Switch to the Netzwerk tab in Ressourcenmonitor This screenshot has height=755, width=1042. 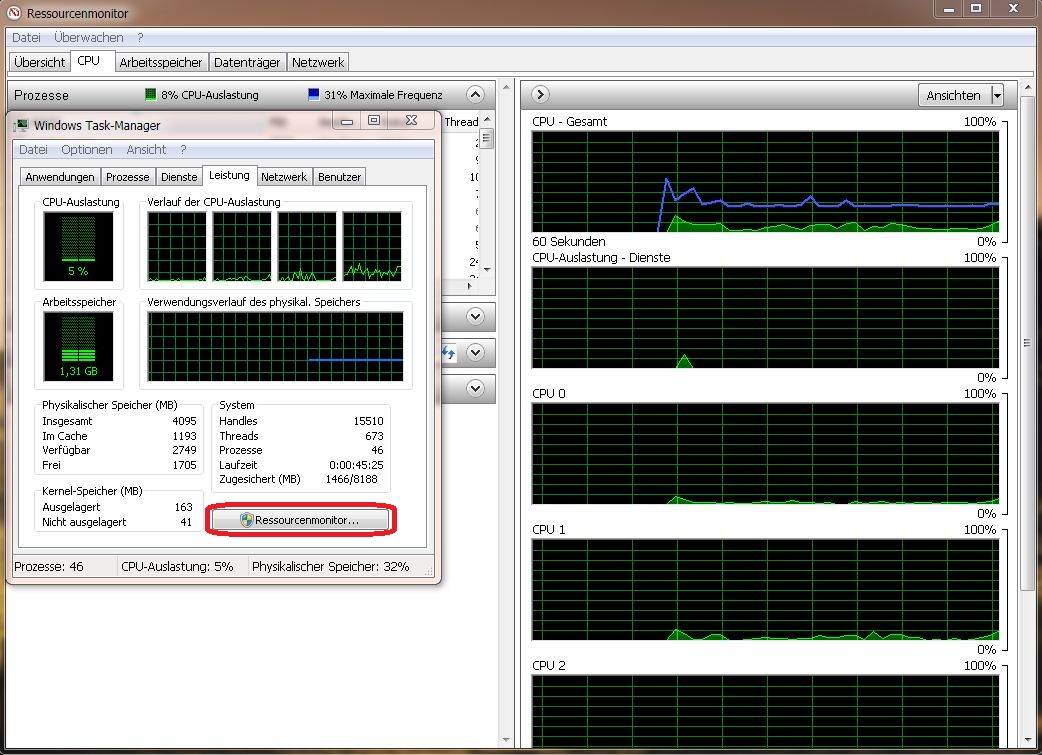coord(318,62)
